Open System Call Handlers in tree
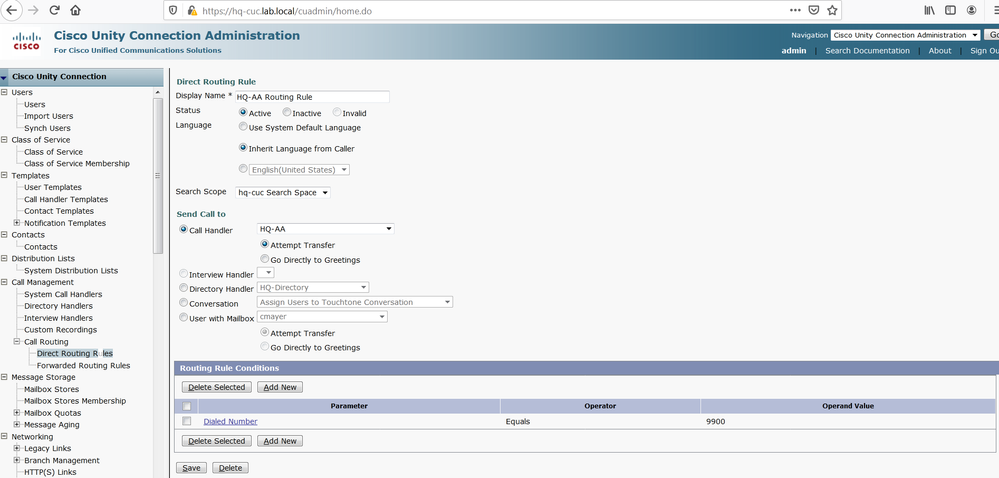This screenshot has height=478, width=999. [x=63, y=294]
